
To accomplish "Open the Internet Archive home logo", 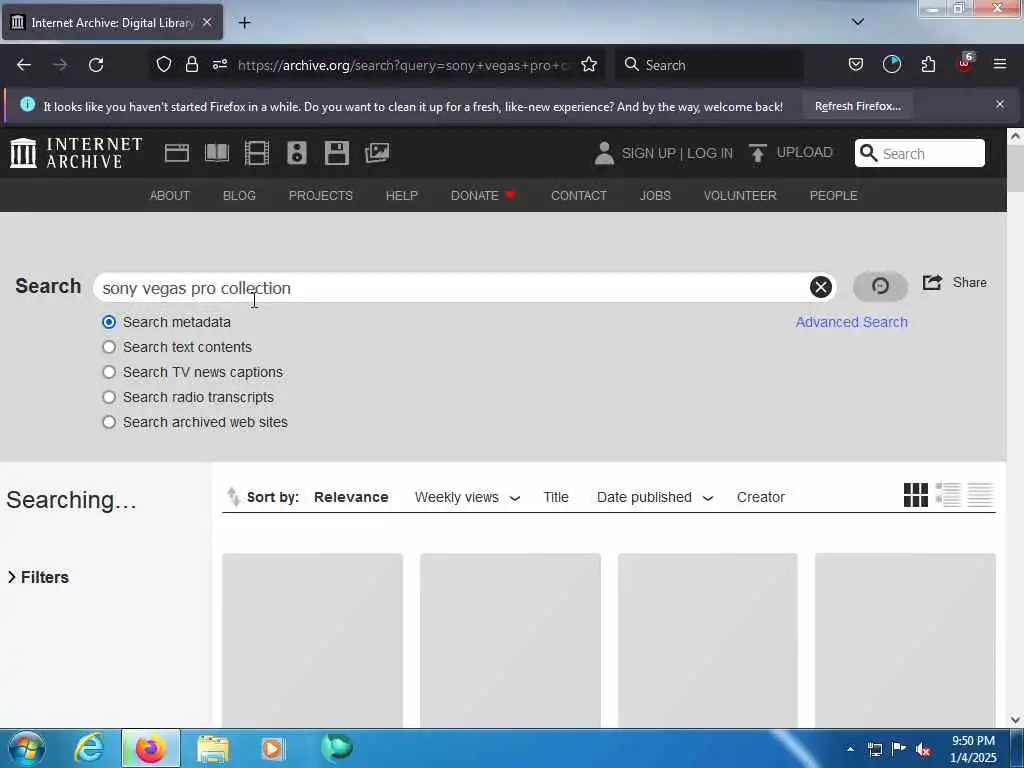I will [76, 153].
